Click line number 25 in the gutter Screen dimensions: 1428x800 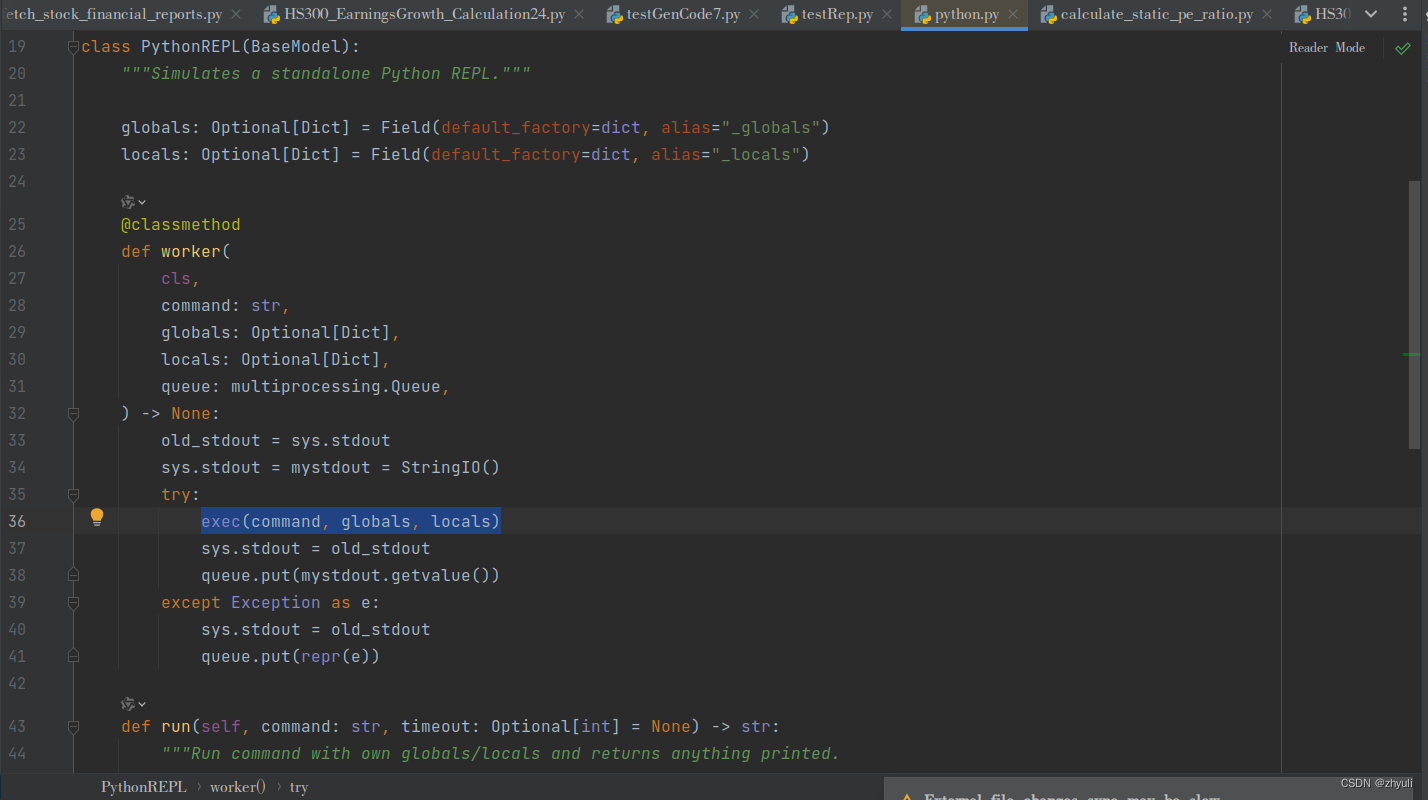(x=16, y=224)
